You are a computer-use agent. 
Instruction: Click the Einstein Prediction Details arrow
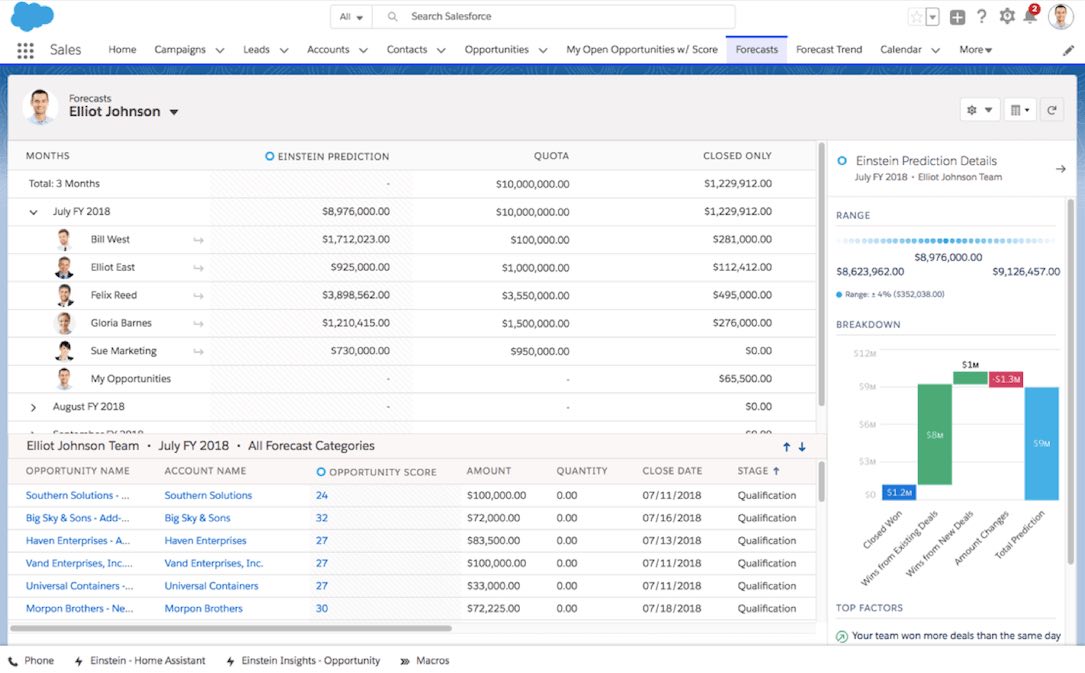coord(1060,169)
